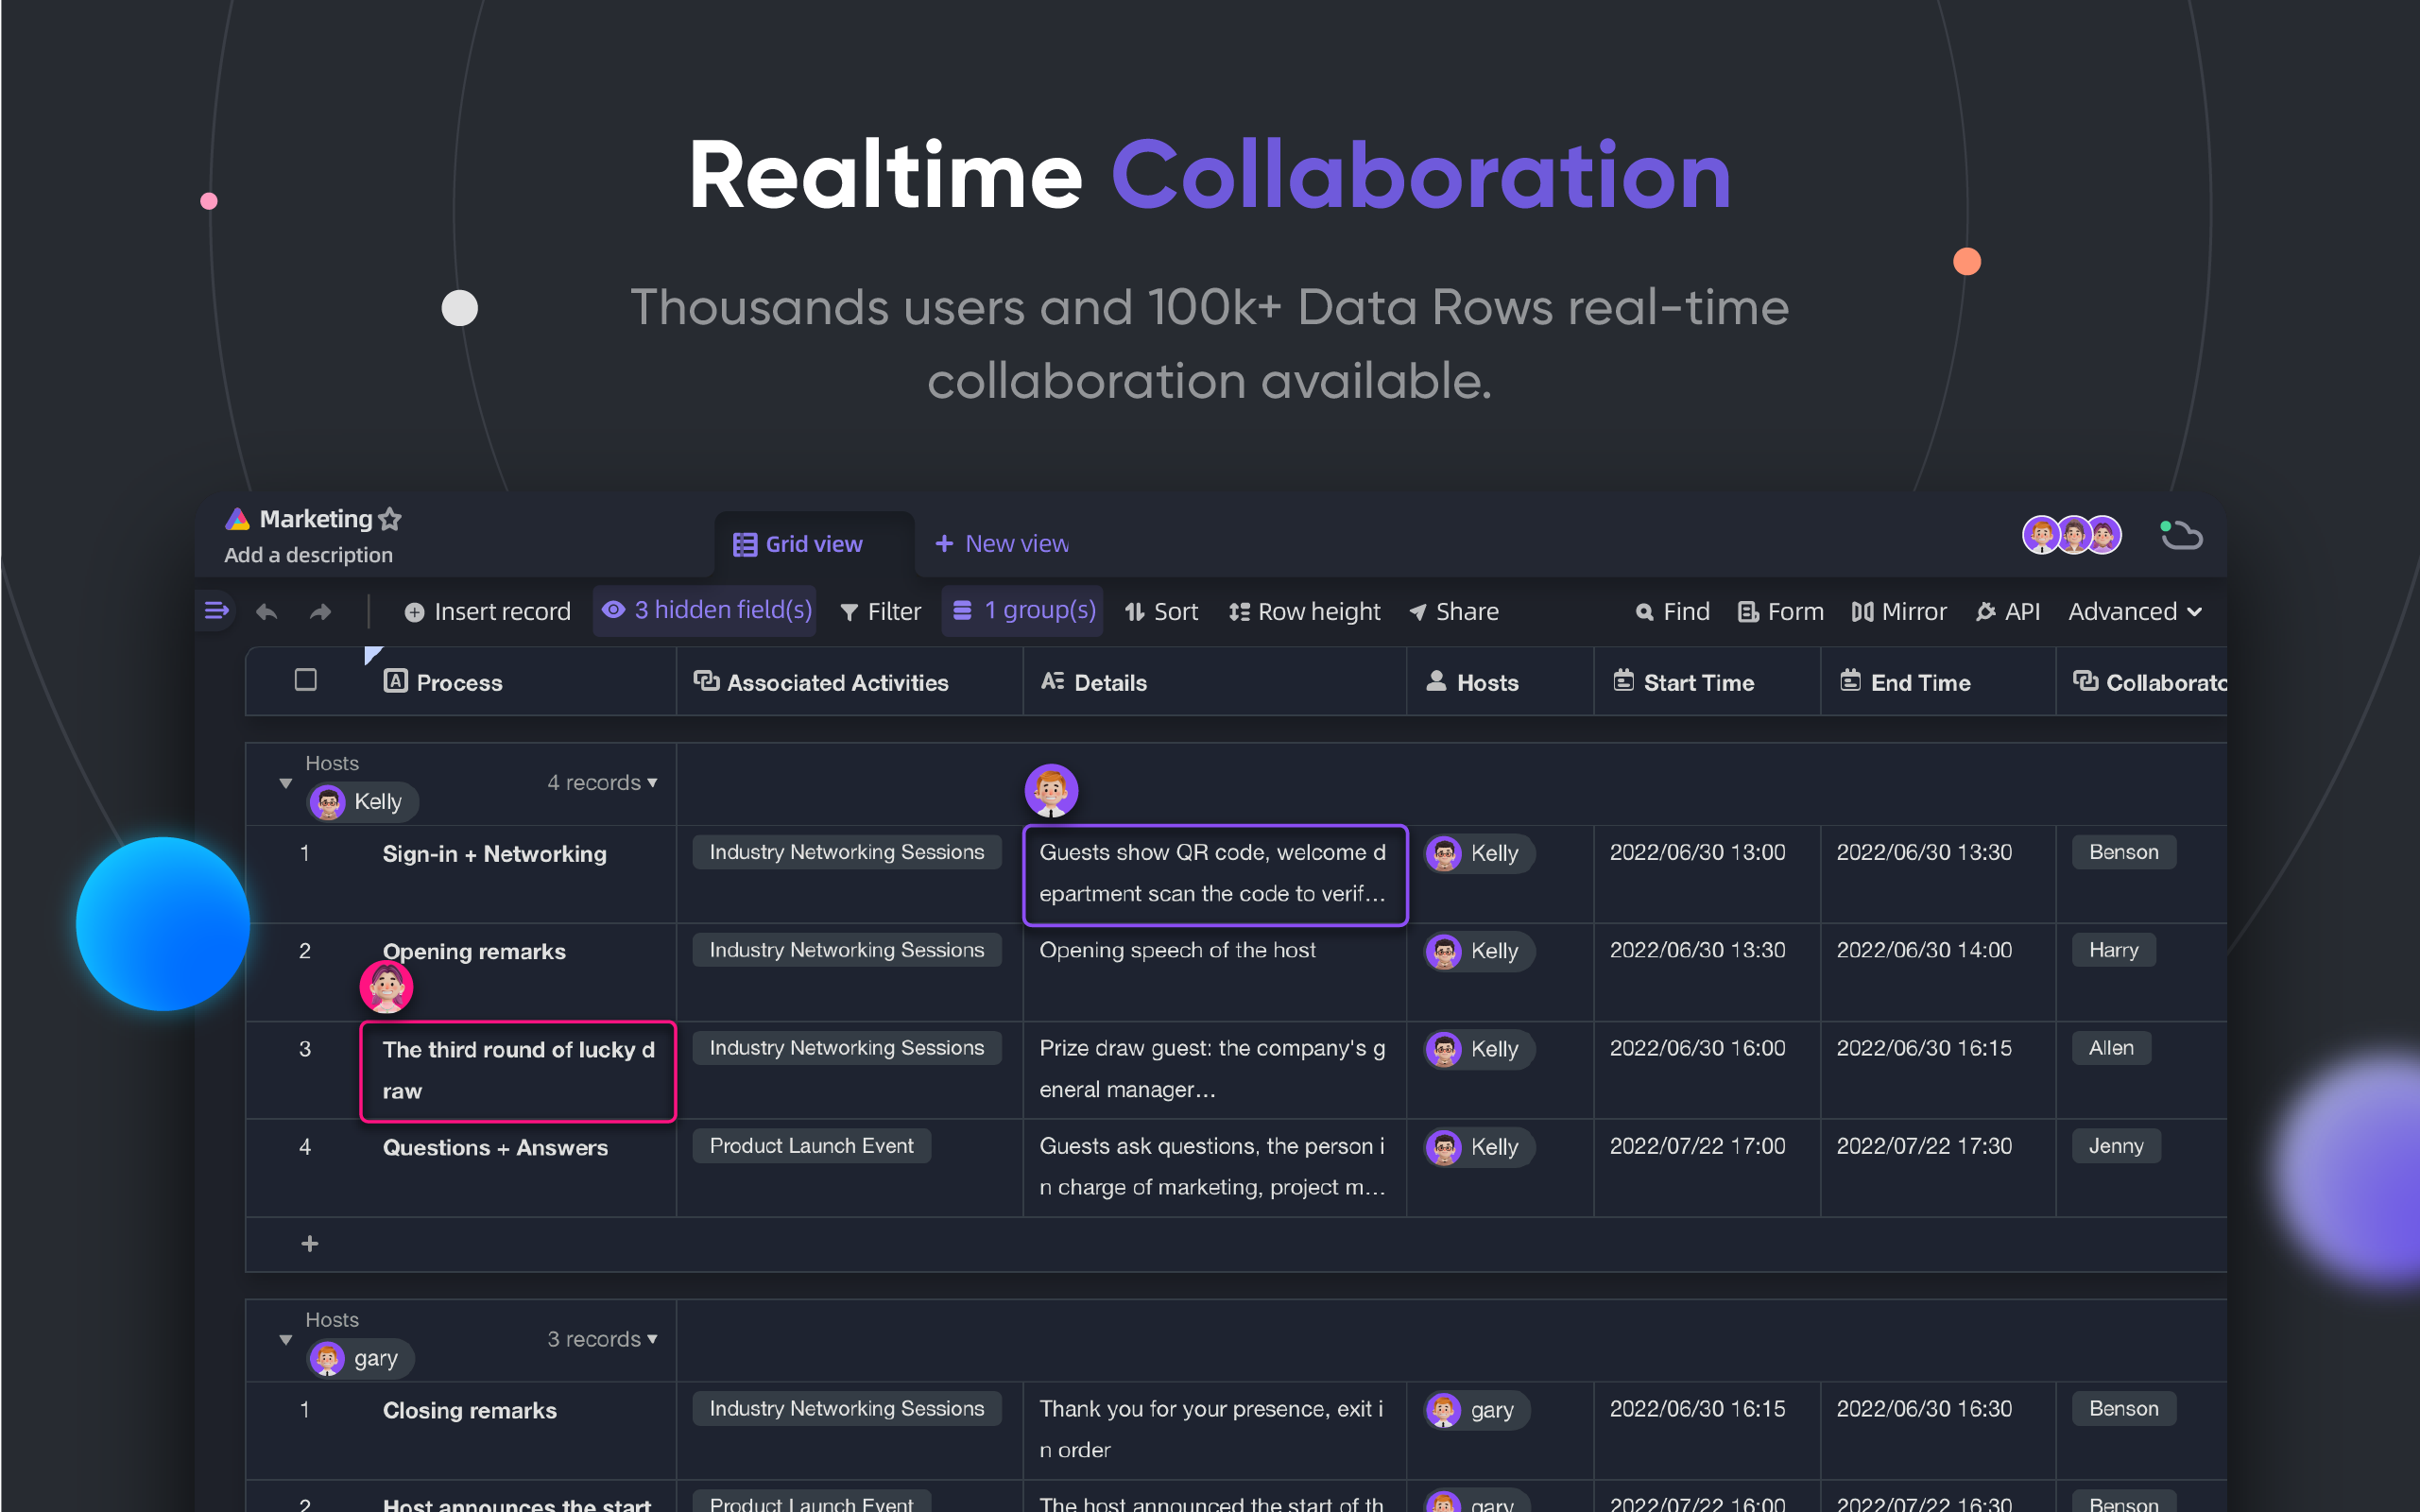The width and height of the screenshot is (2420, 1512).
Task: Switch to the Grid view tab
Action: (799, 543)
